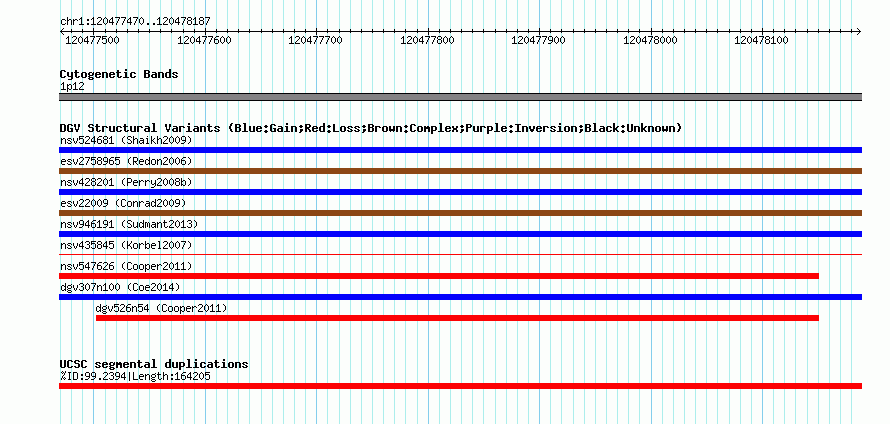Open the dgv307n100 (Coe2014) variant label
This screenshot has height=424, width=890.
click(x=120, y=287)
